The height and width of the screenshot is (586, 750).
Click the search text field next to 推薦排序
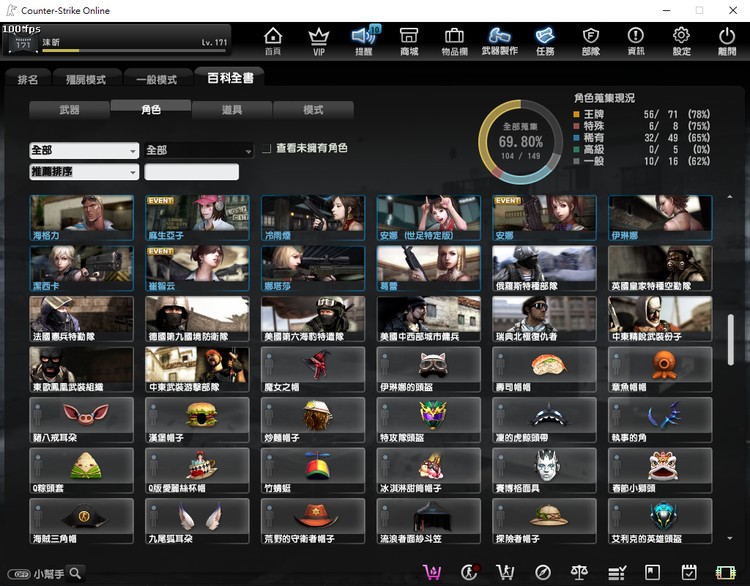coord(191,172)
